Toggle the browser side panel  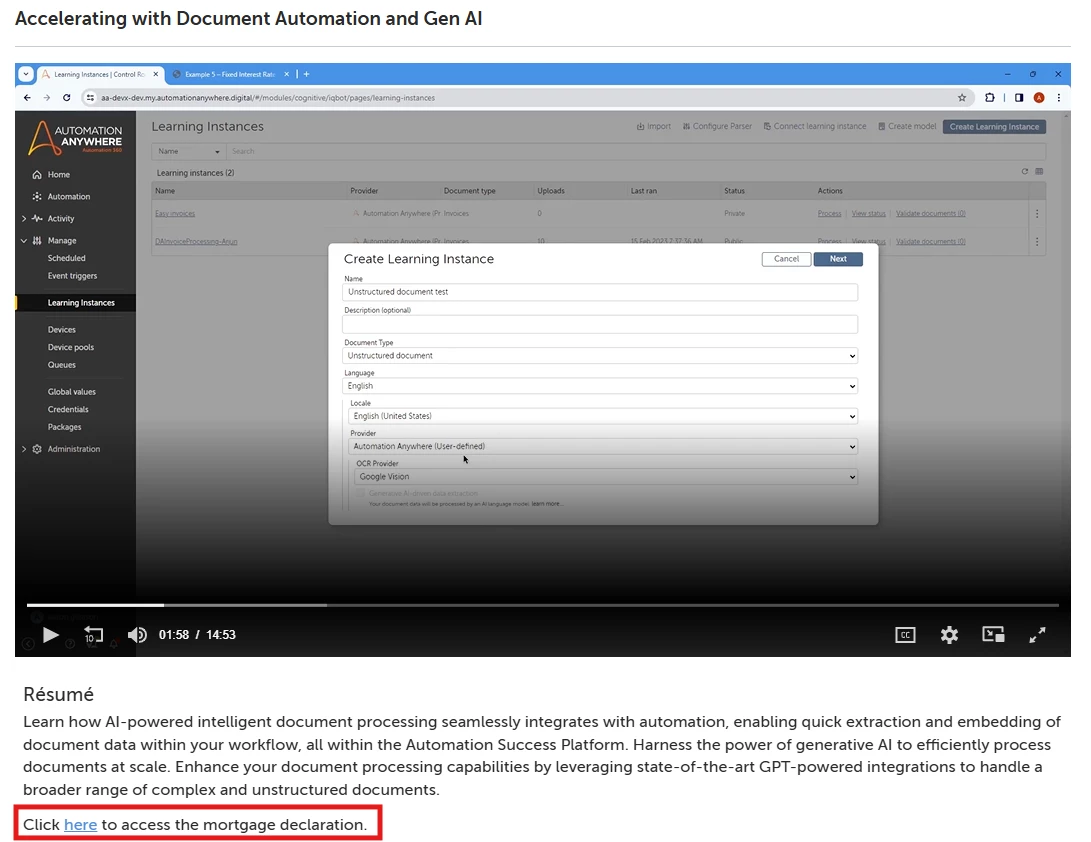click(x=1019, y=98)
